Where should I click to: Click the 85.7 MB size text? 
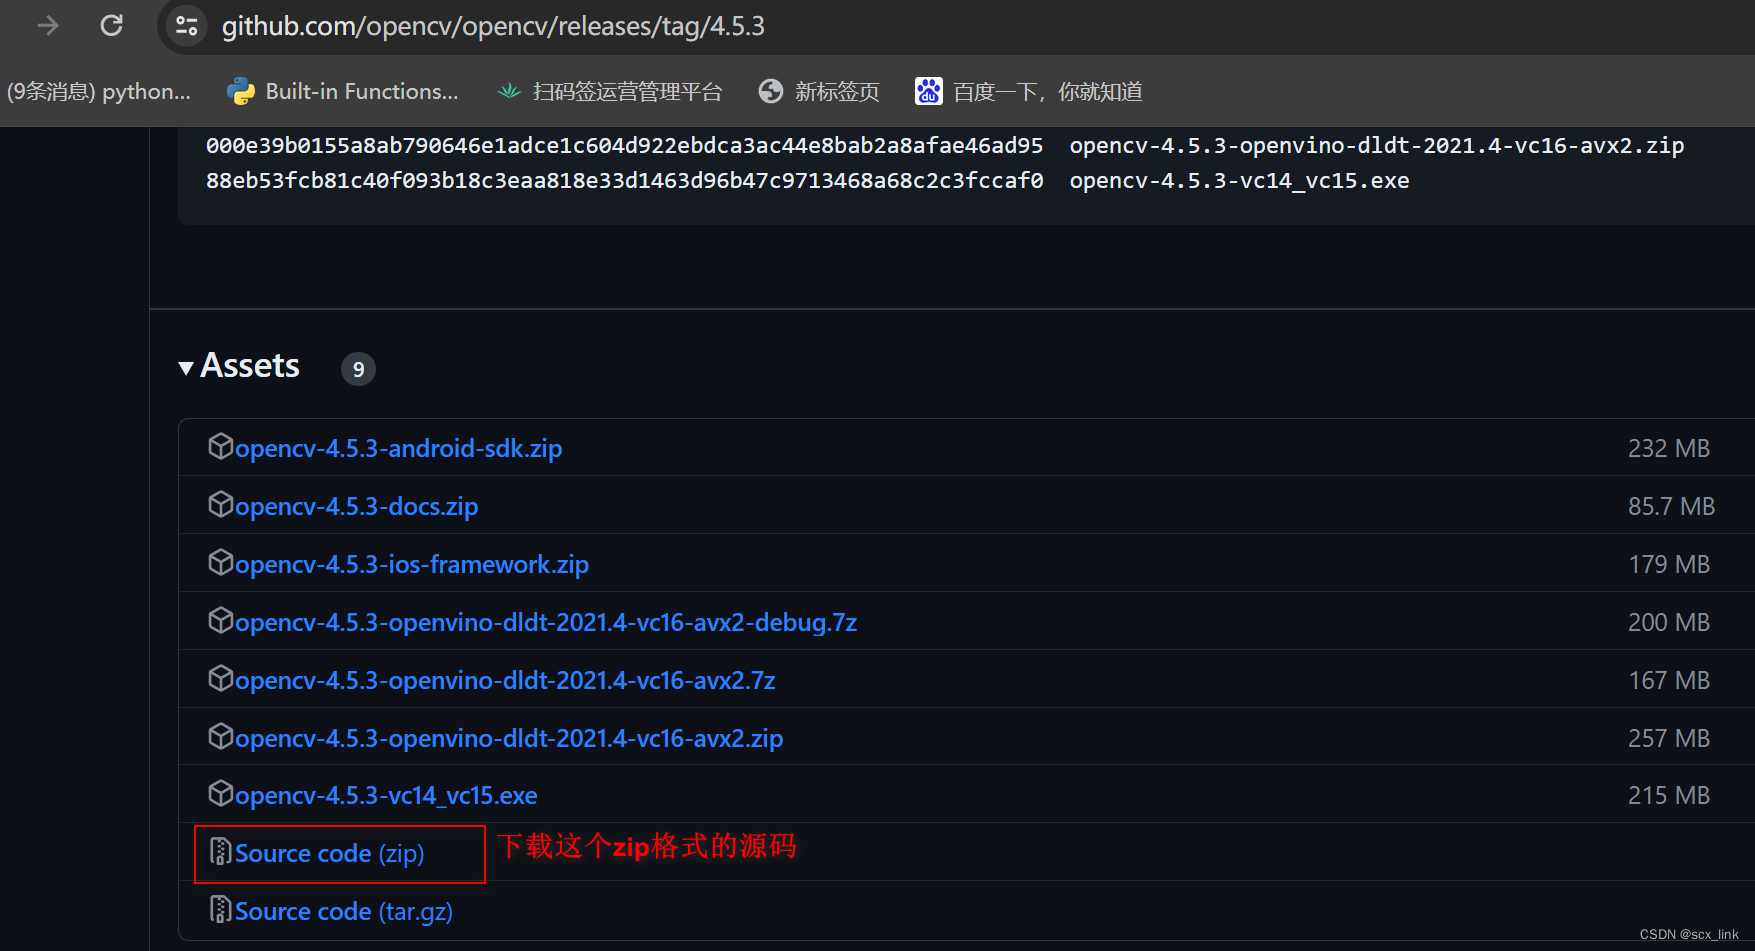tap(1671, 506)
